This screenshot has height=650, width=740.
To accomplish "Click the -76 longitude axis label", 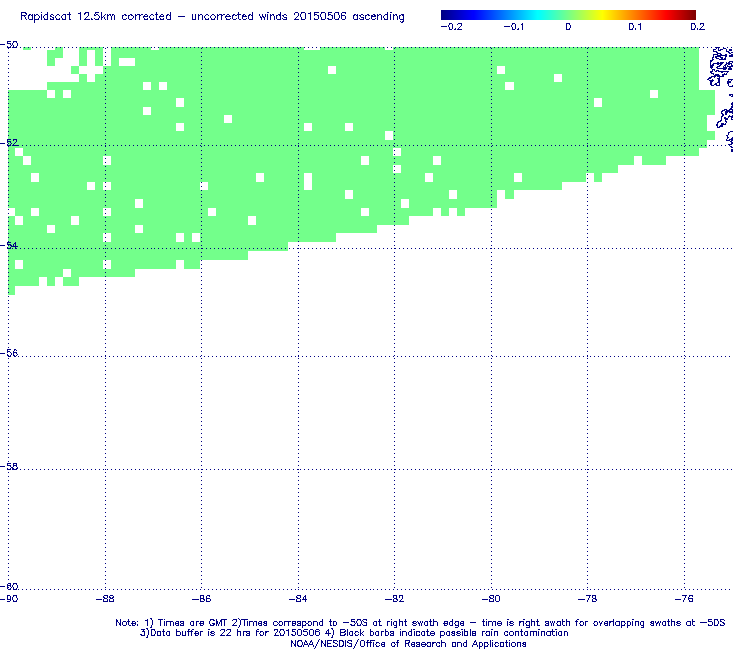I will [x=684, y=599].
